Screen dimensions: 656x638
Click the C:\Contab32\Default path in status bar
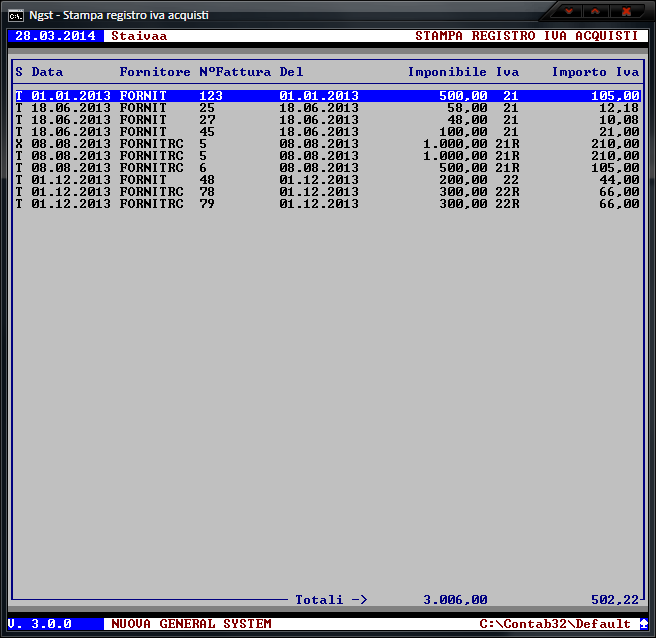click(x=555, y=624)
